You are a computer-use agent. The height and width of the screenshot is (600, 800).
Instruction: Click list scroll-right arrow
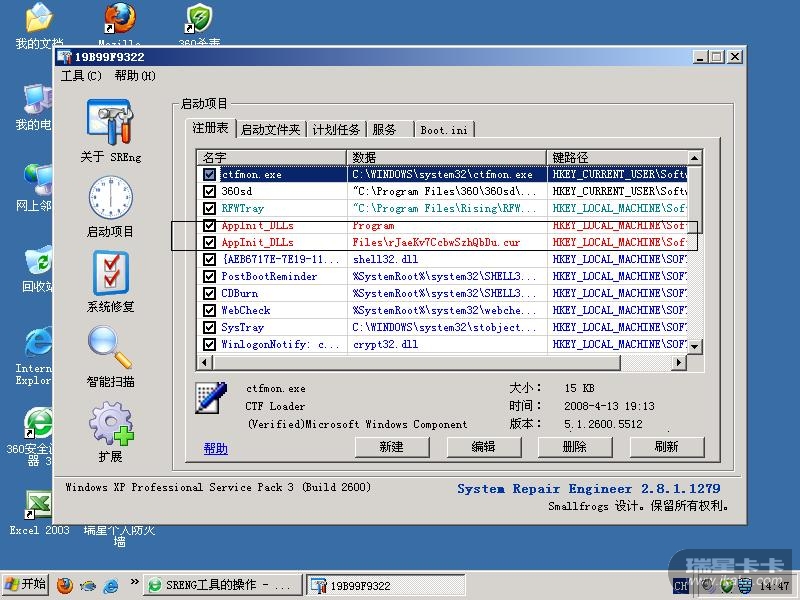(x=678, y=363)
